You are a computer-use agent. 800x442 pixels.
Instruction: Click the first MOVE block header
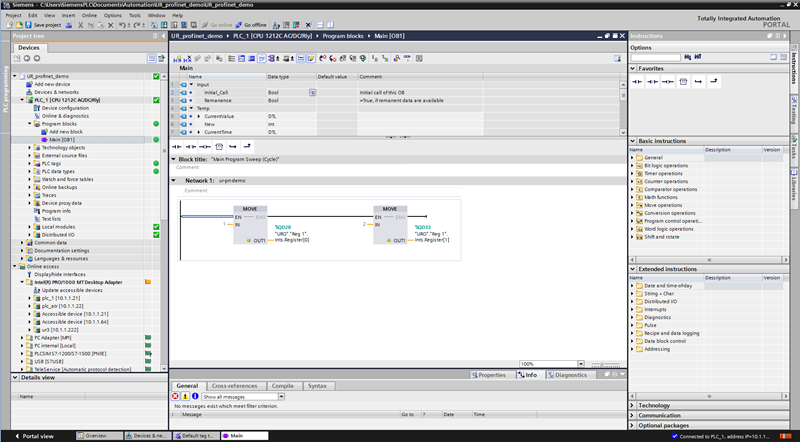pyautogui.click(x=250, y=209)
